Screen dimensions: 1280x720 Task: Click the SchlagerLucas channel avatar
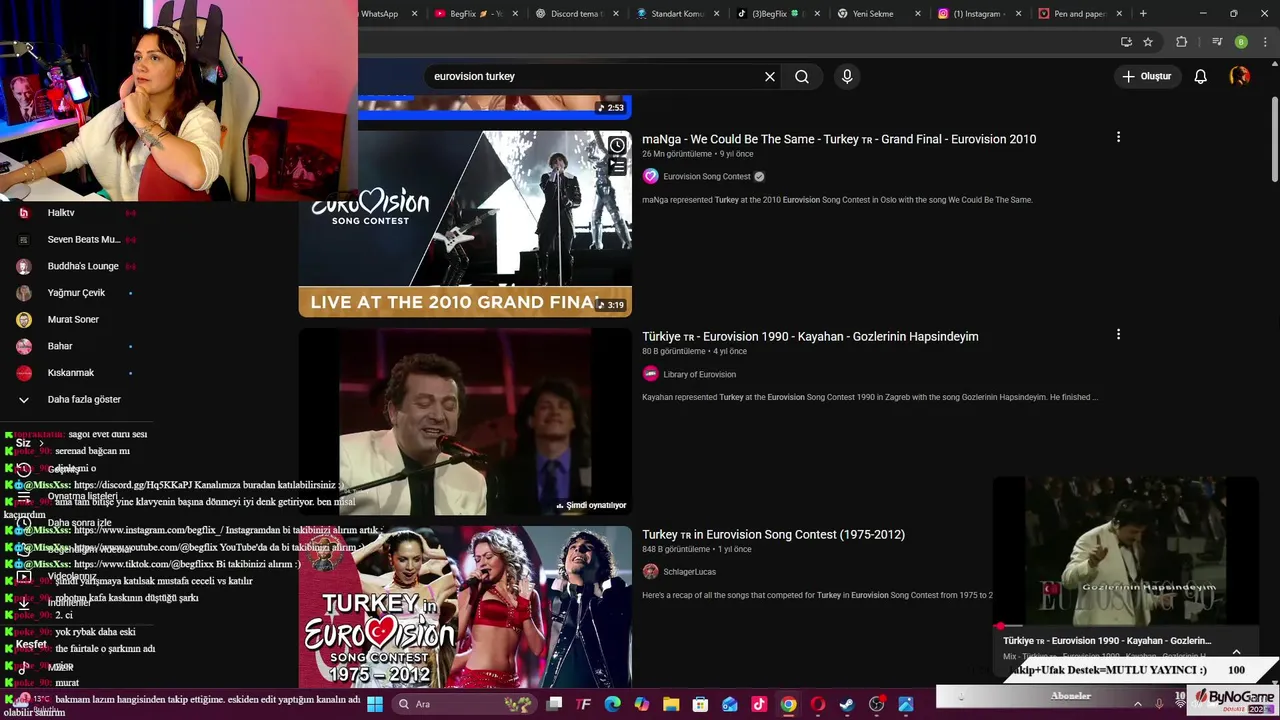[651, 572]
